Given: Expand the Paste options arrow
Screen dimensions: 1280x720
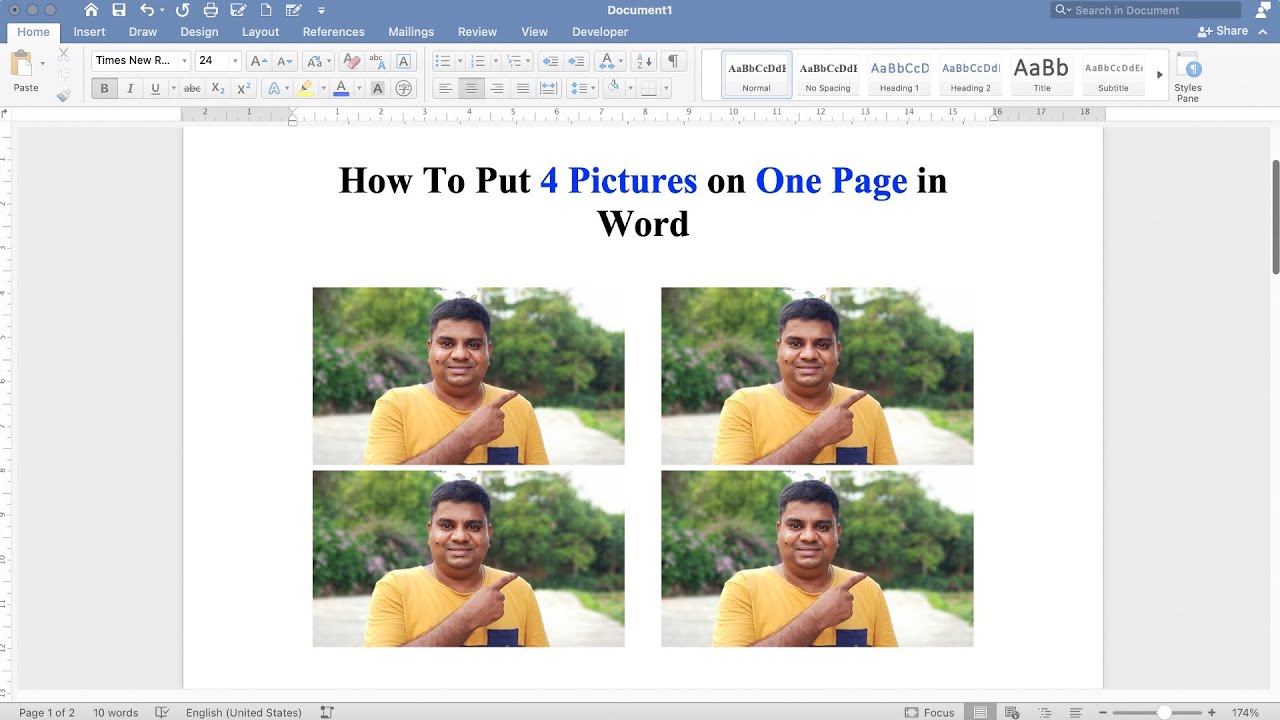Looking at the screenshot, I should [x=42, y=64].
